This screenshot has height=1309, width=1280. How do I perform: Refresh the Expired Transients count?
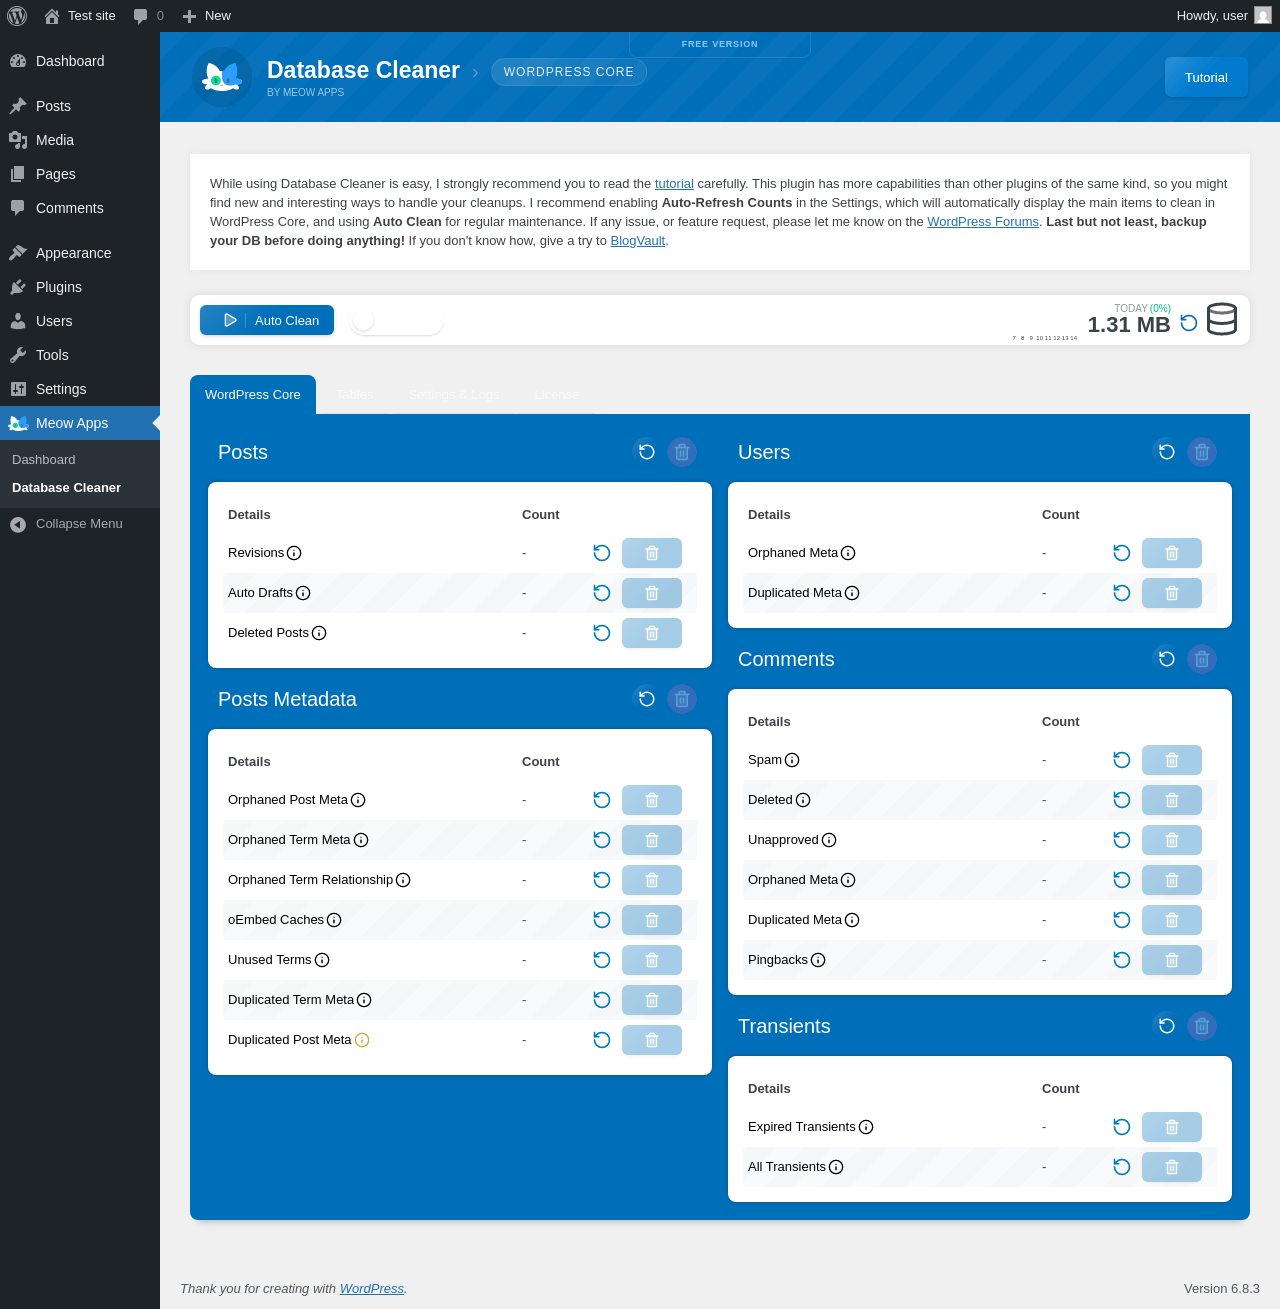click(x=1122, y=1127)
